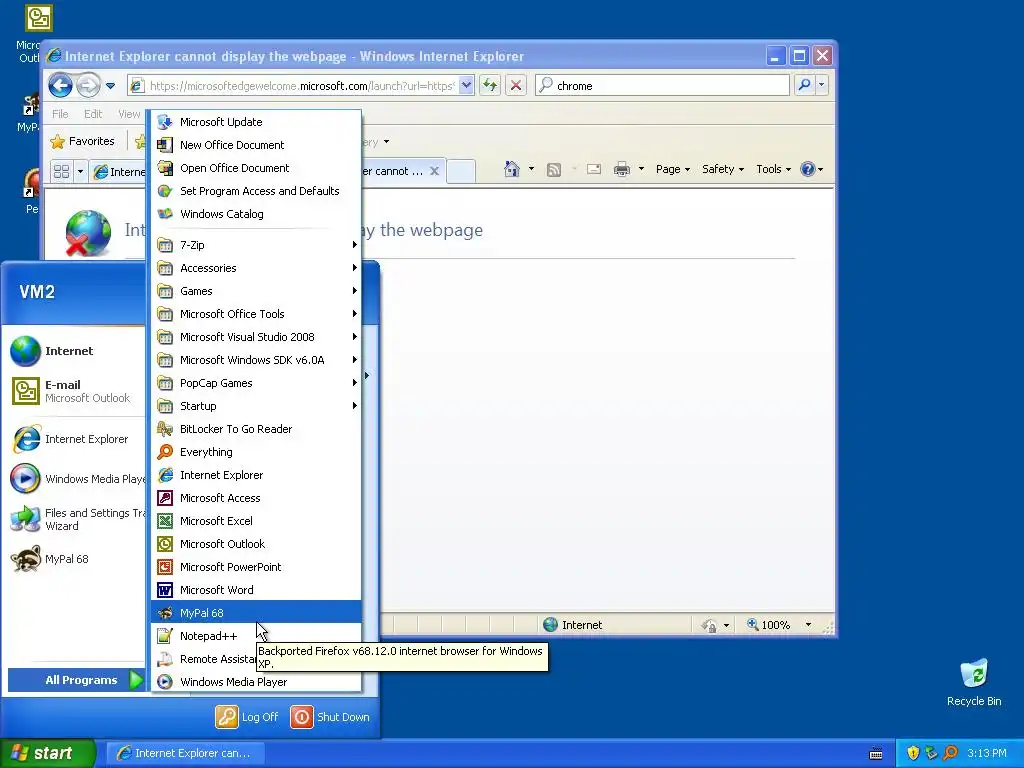1024x768 pixels.
Task: Open the IE Tools menu
Action: (773, 169)
